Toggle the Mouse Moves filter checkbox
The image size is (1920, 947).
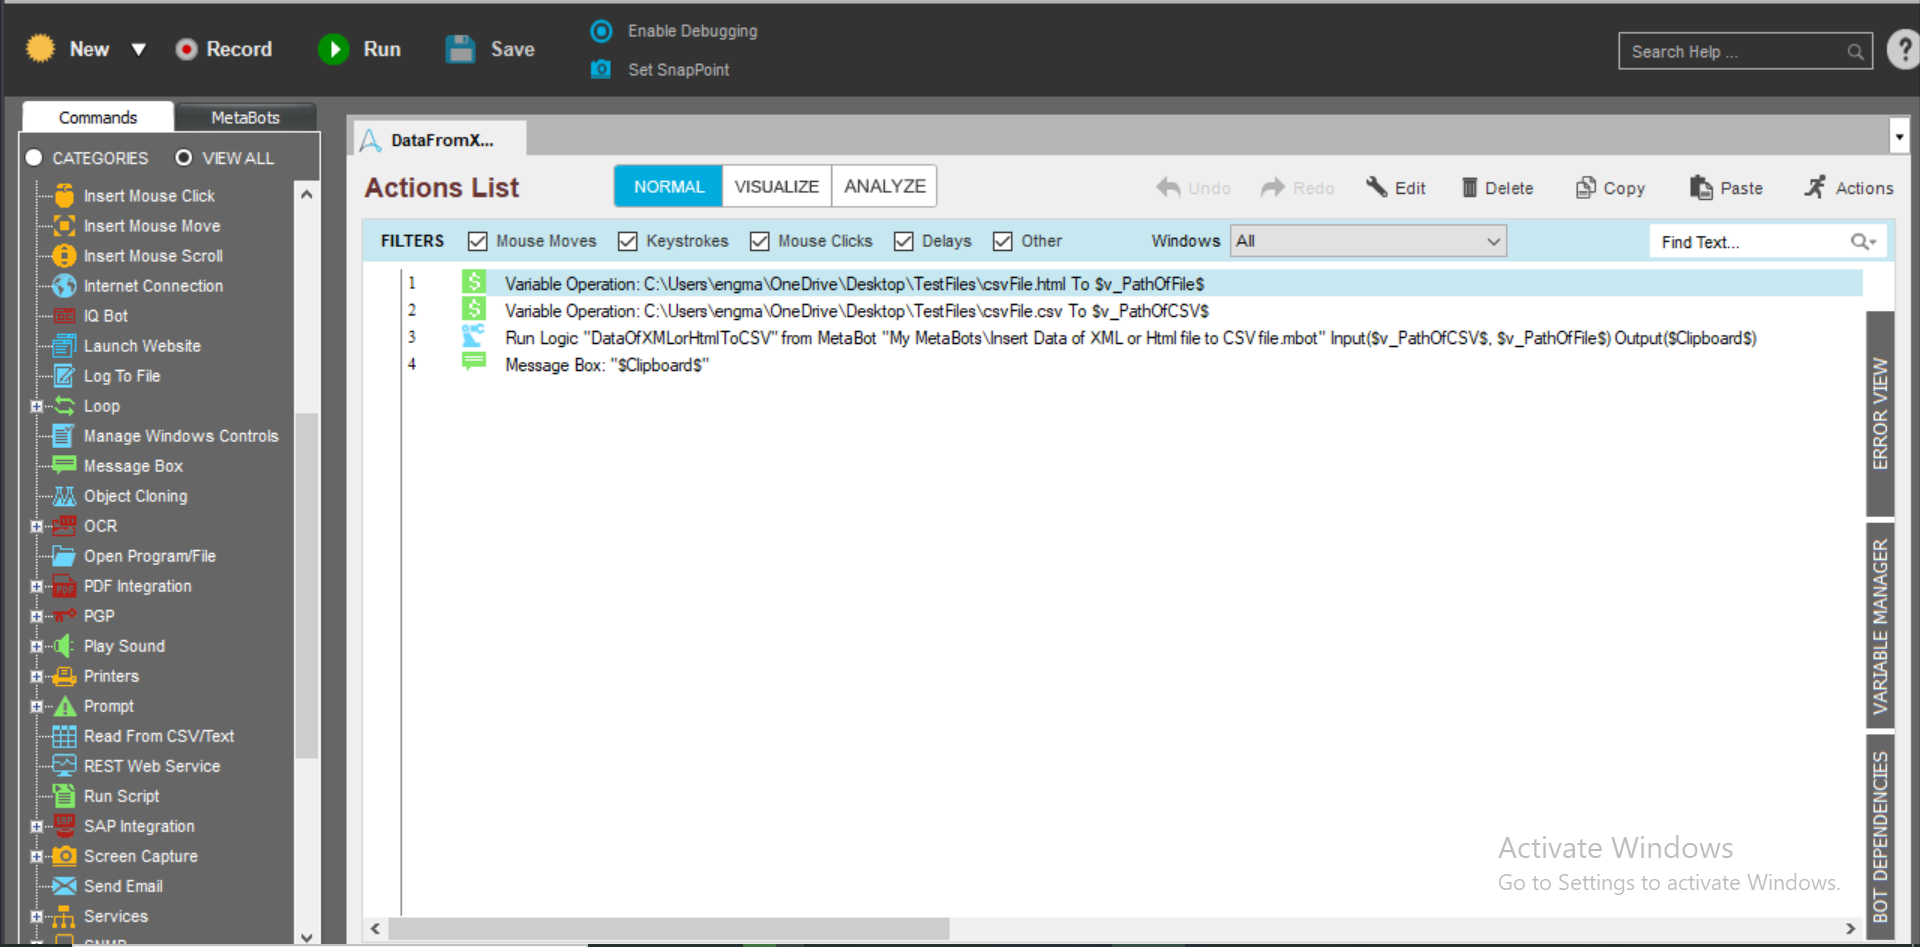tap(478, 241)
